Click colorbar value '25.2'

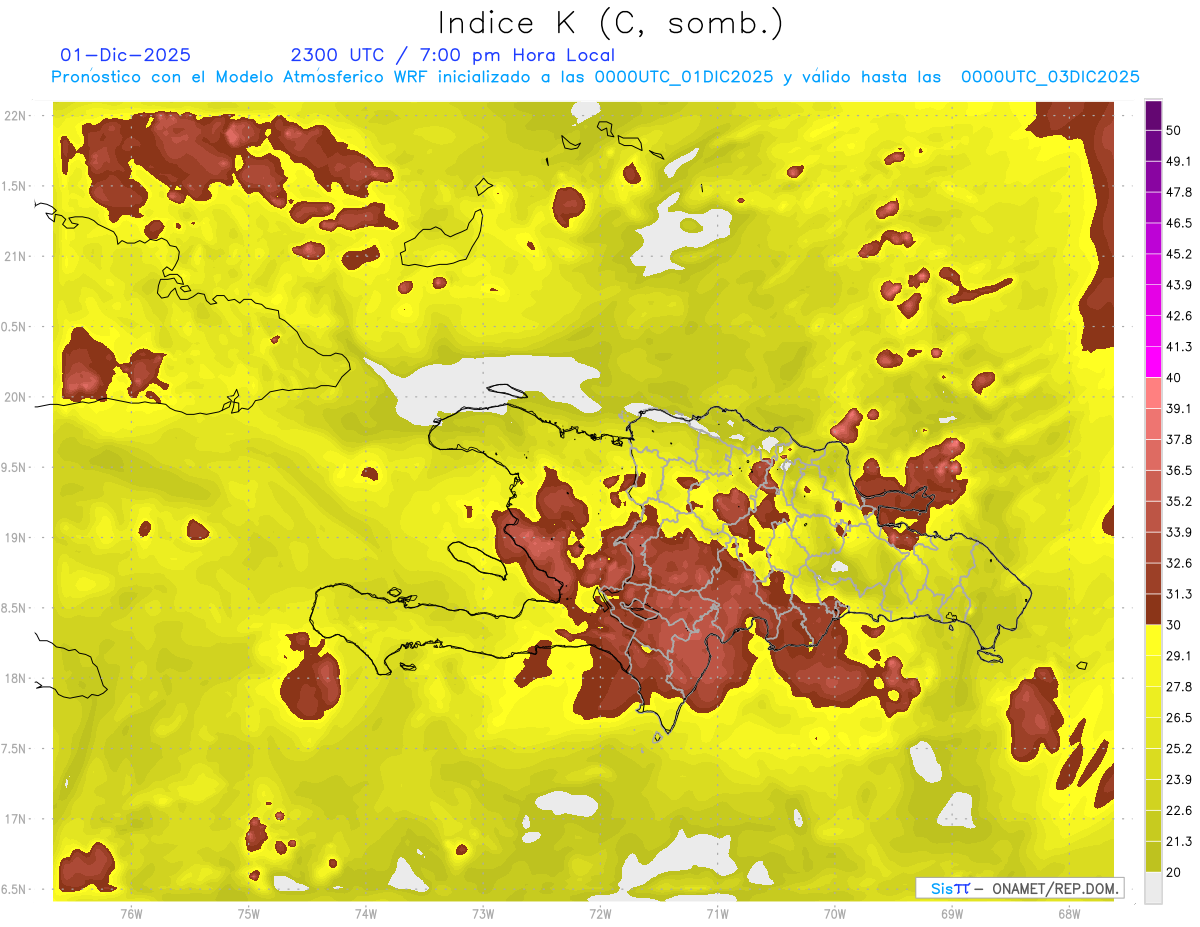pos(1179,749)
